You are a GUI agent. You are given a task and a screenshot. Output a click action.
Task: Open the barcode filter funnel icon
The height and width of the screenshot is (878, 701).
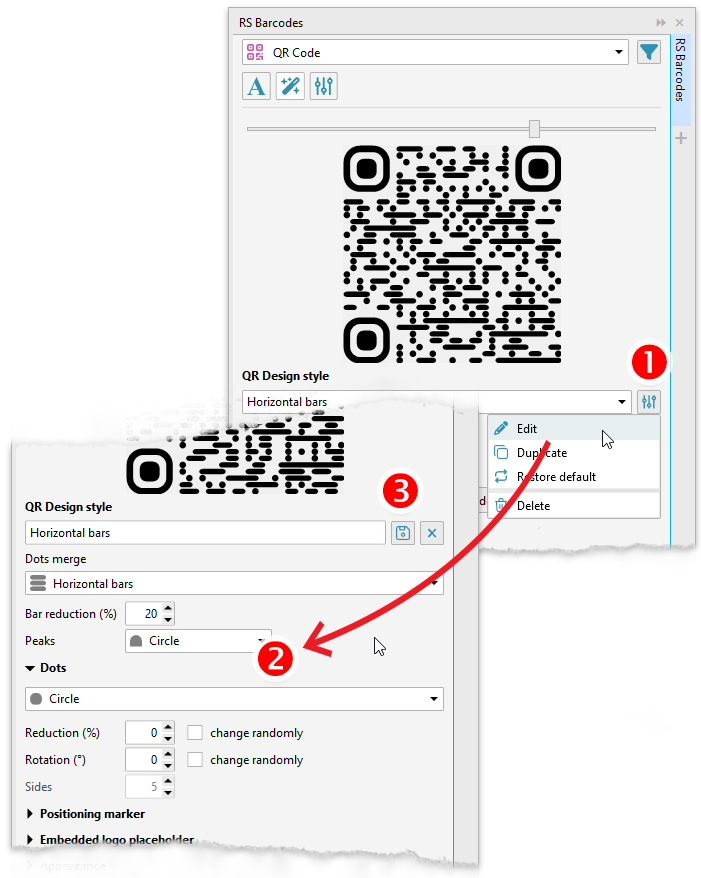[x=649, y=52]
